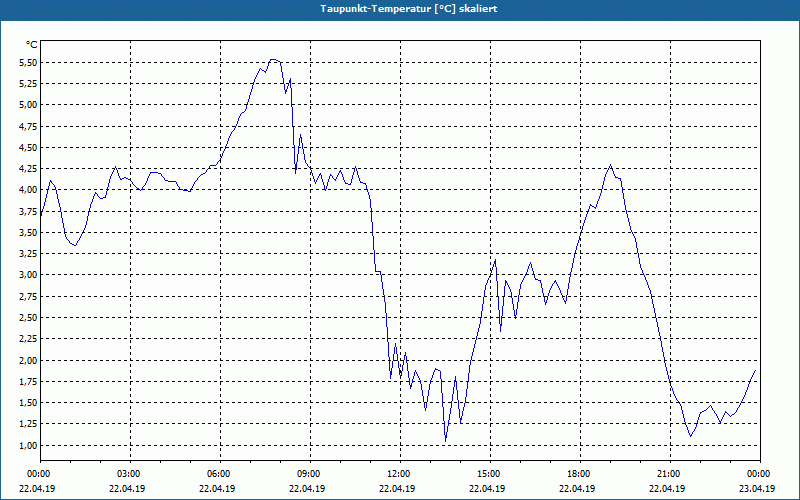
Task: Click the 21:00 time label
Action: tap(667, 474)
